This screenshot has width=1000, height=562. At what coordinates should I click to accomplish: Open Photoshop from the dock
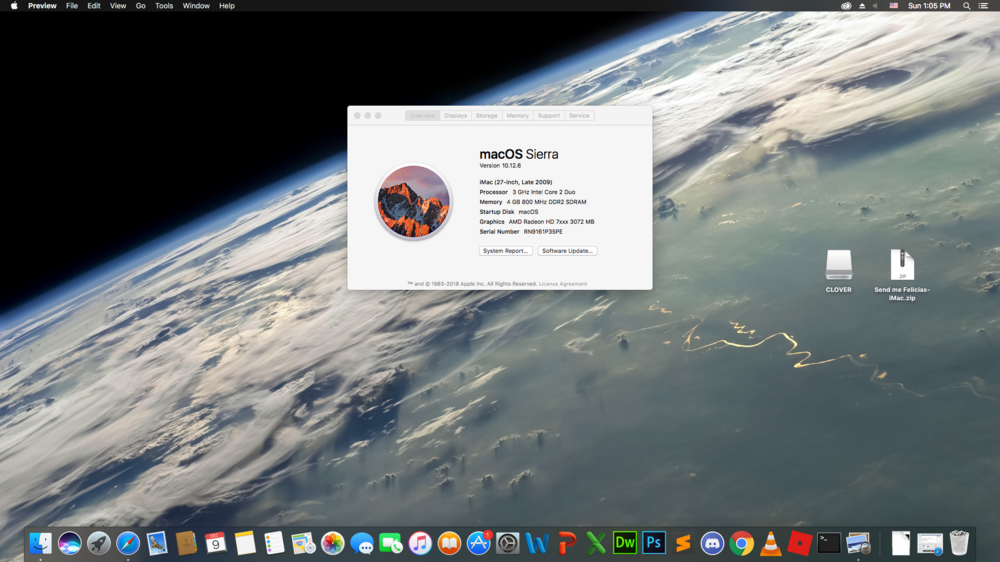(654, 543)
